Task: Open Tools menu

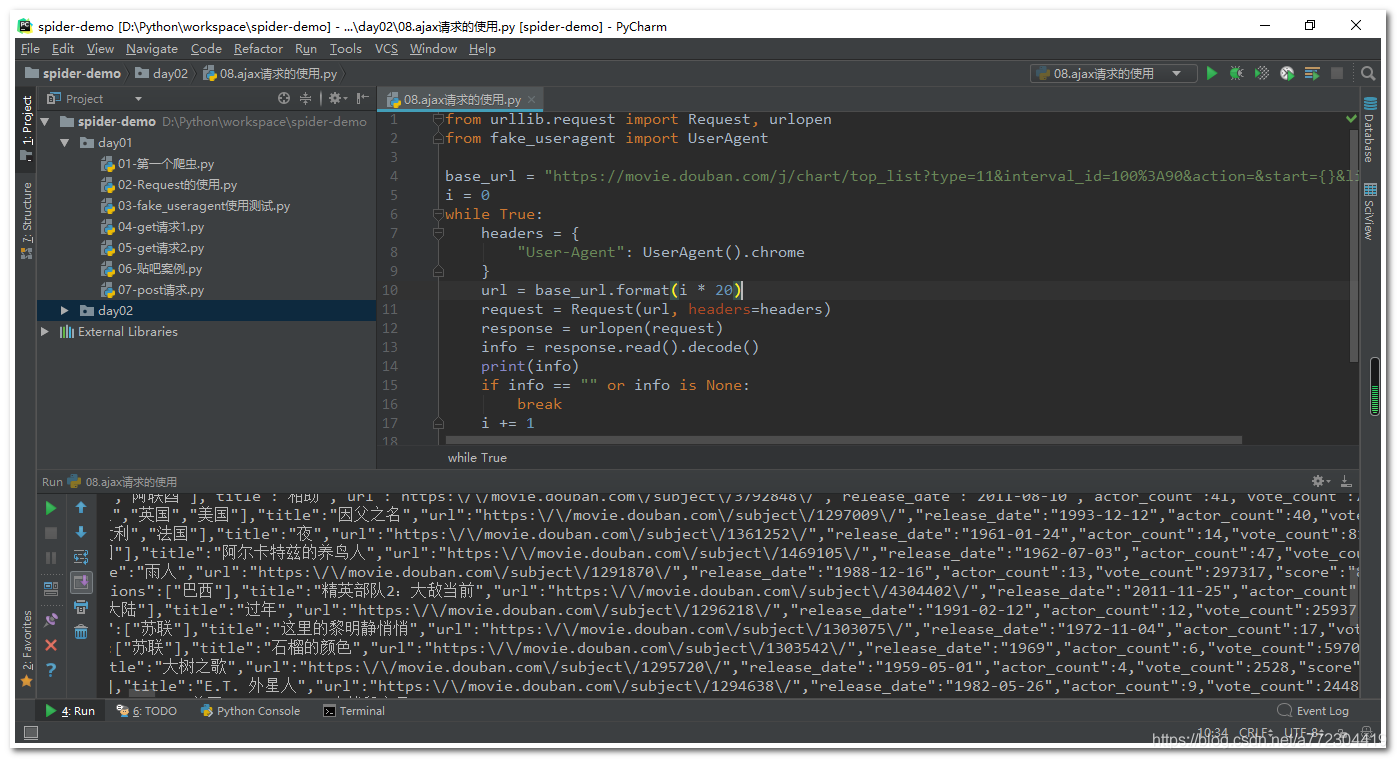Action: (x=345, y=48)
